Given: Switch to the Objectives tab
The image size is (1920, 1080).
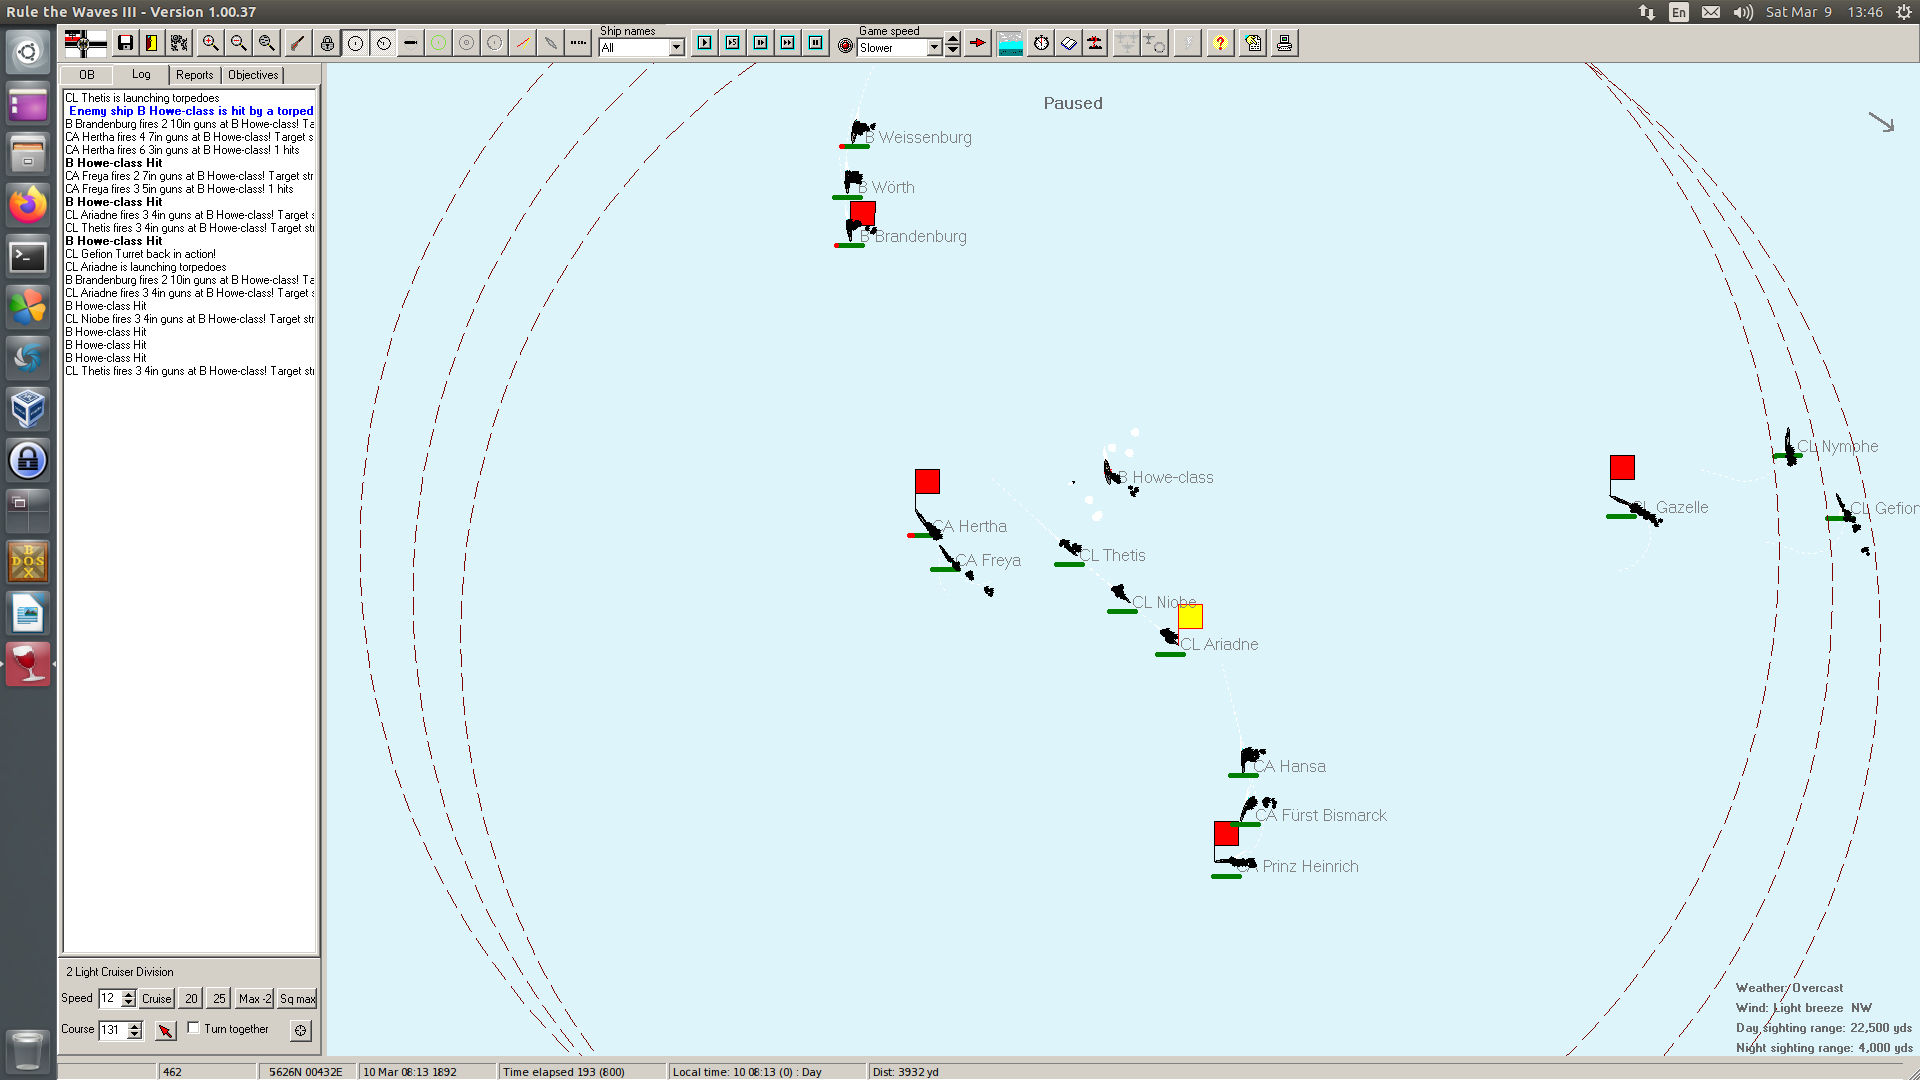Looking at the screenshot, I should pyautogui.click(x=253, y=75).
